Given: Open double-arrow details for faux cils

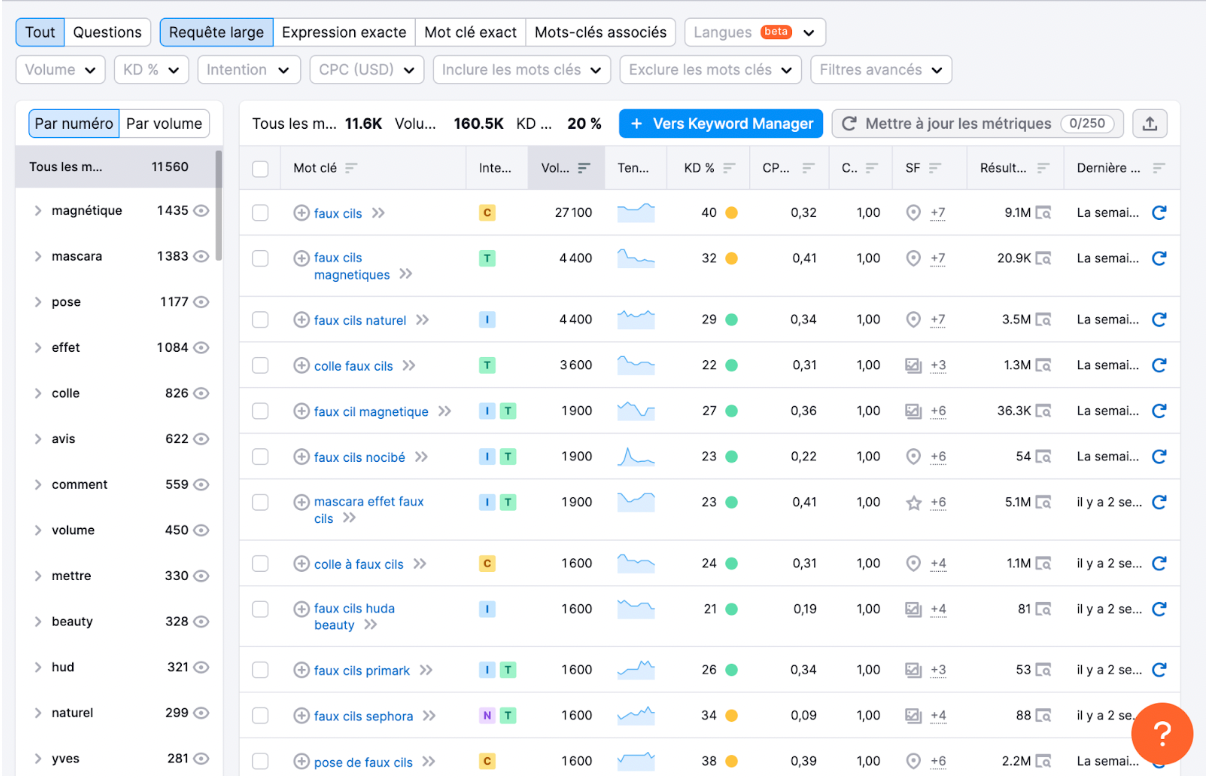Looking at the screenshot, I should click(378, 213).
